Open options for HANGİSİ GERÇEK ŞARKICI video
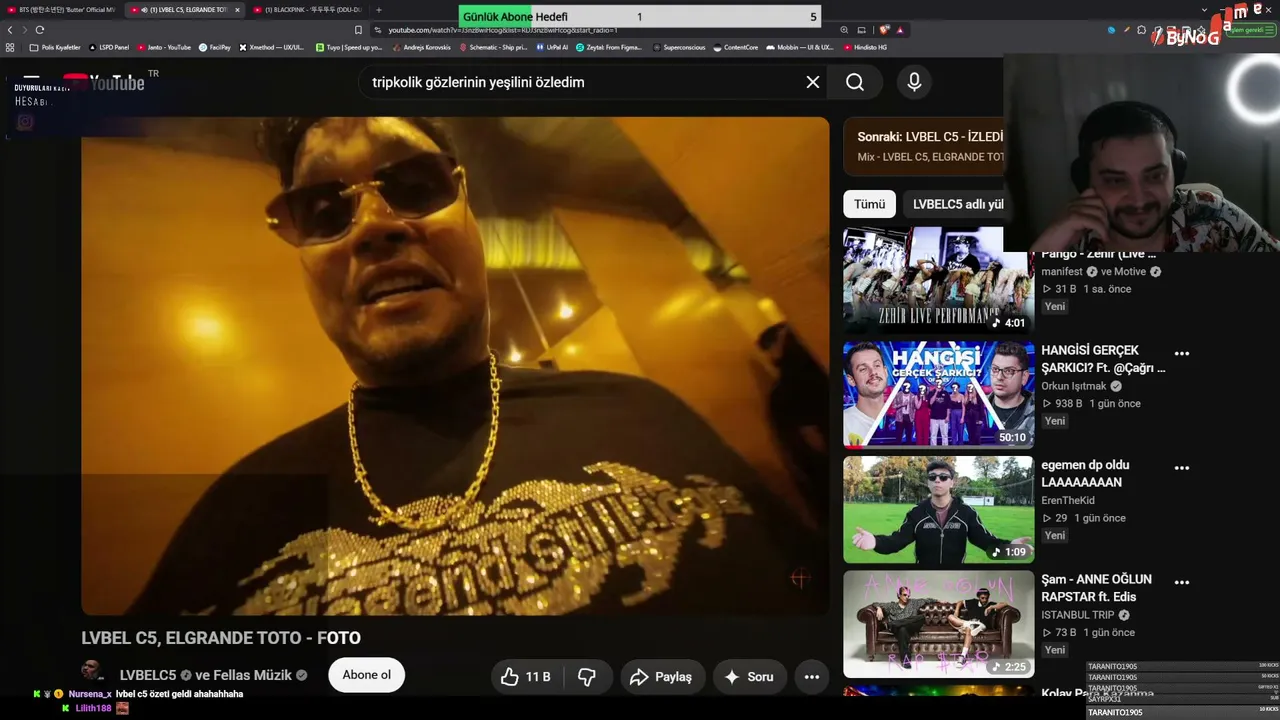The height and width of the screenshot is (720, 1280). 1182,353
